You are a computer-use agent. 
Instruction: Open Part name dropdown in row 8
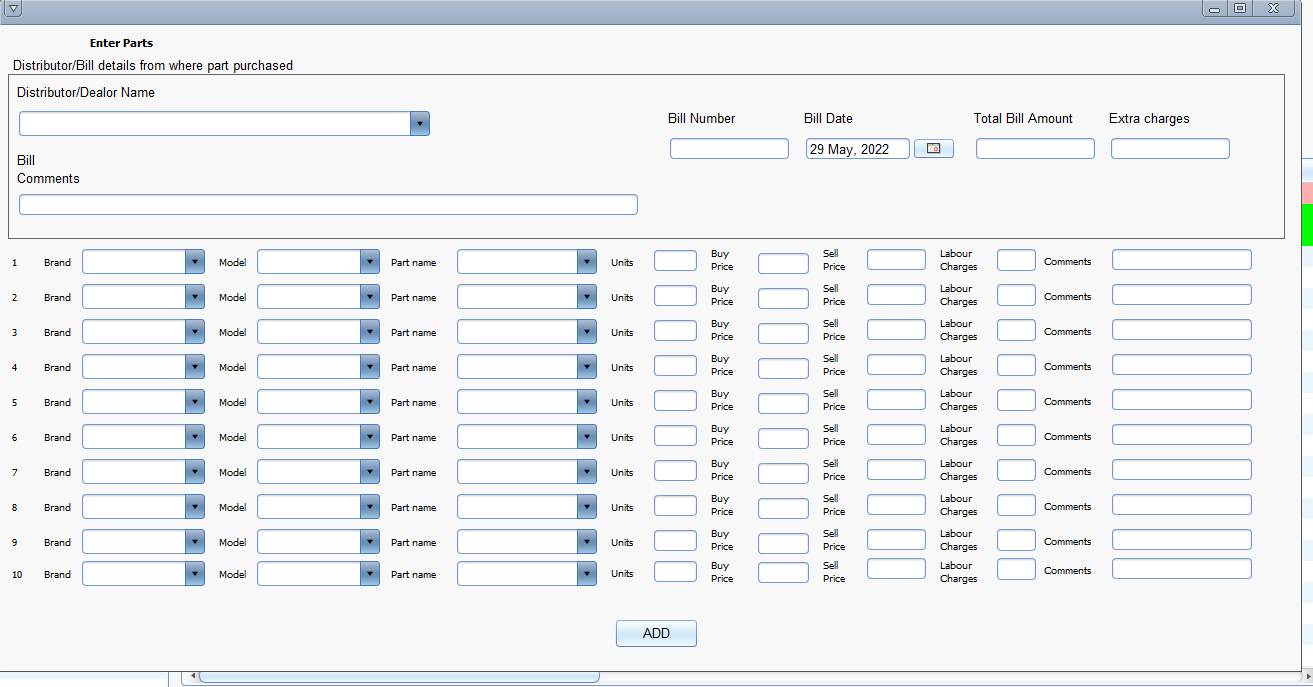tap(586, 507)
